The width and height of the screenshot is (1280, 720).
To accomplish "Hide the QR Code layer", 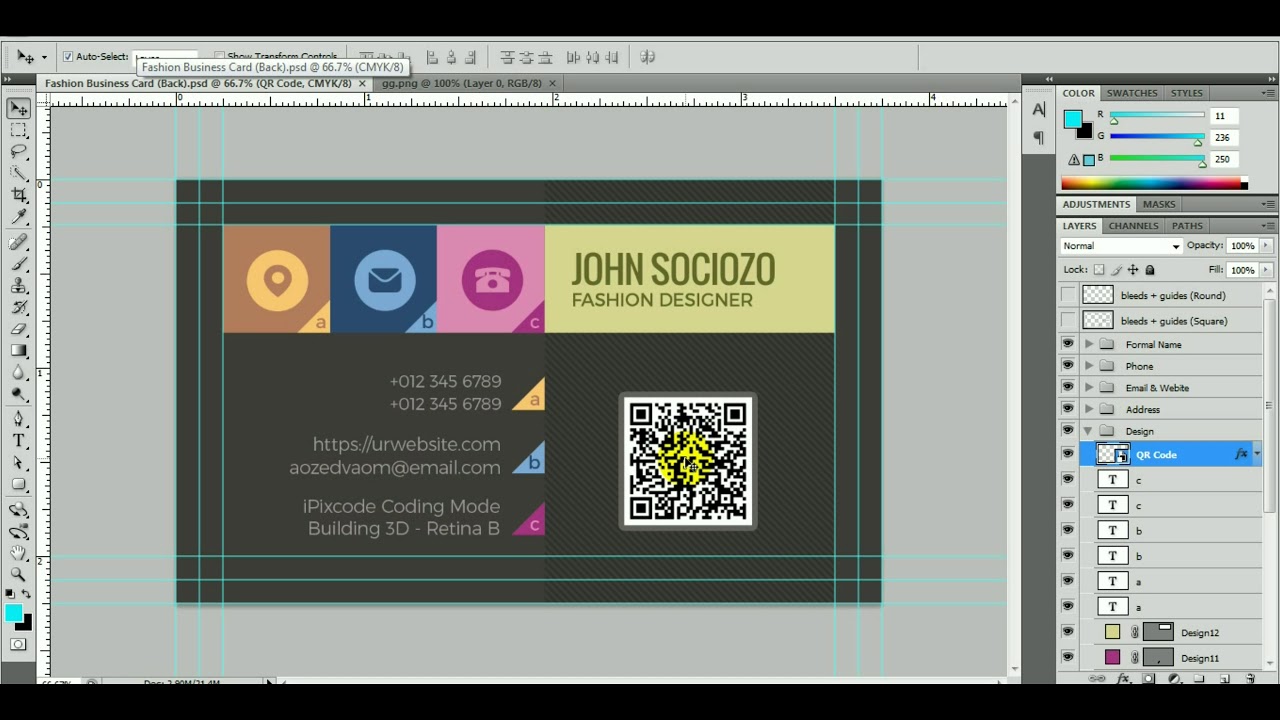I will click(x=1068, y=454).
